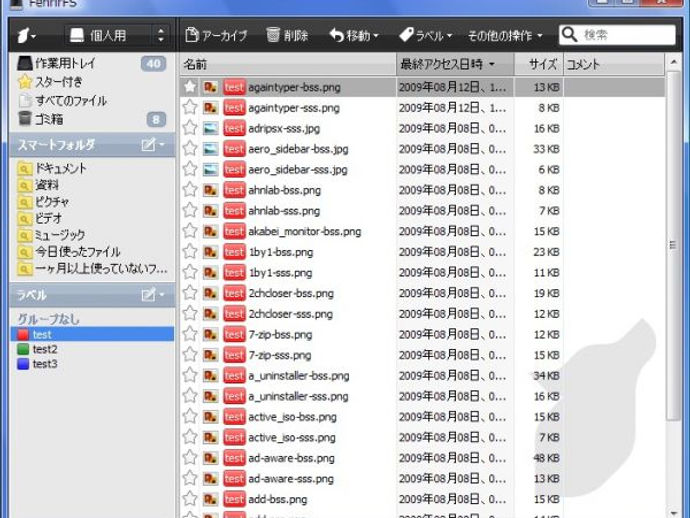Screen dimensions: 690x518
Task: Open the 一ヶ月以上使っていない smart folder
Action: pyautogui.click(x=92, y=268)
